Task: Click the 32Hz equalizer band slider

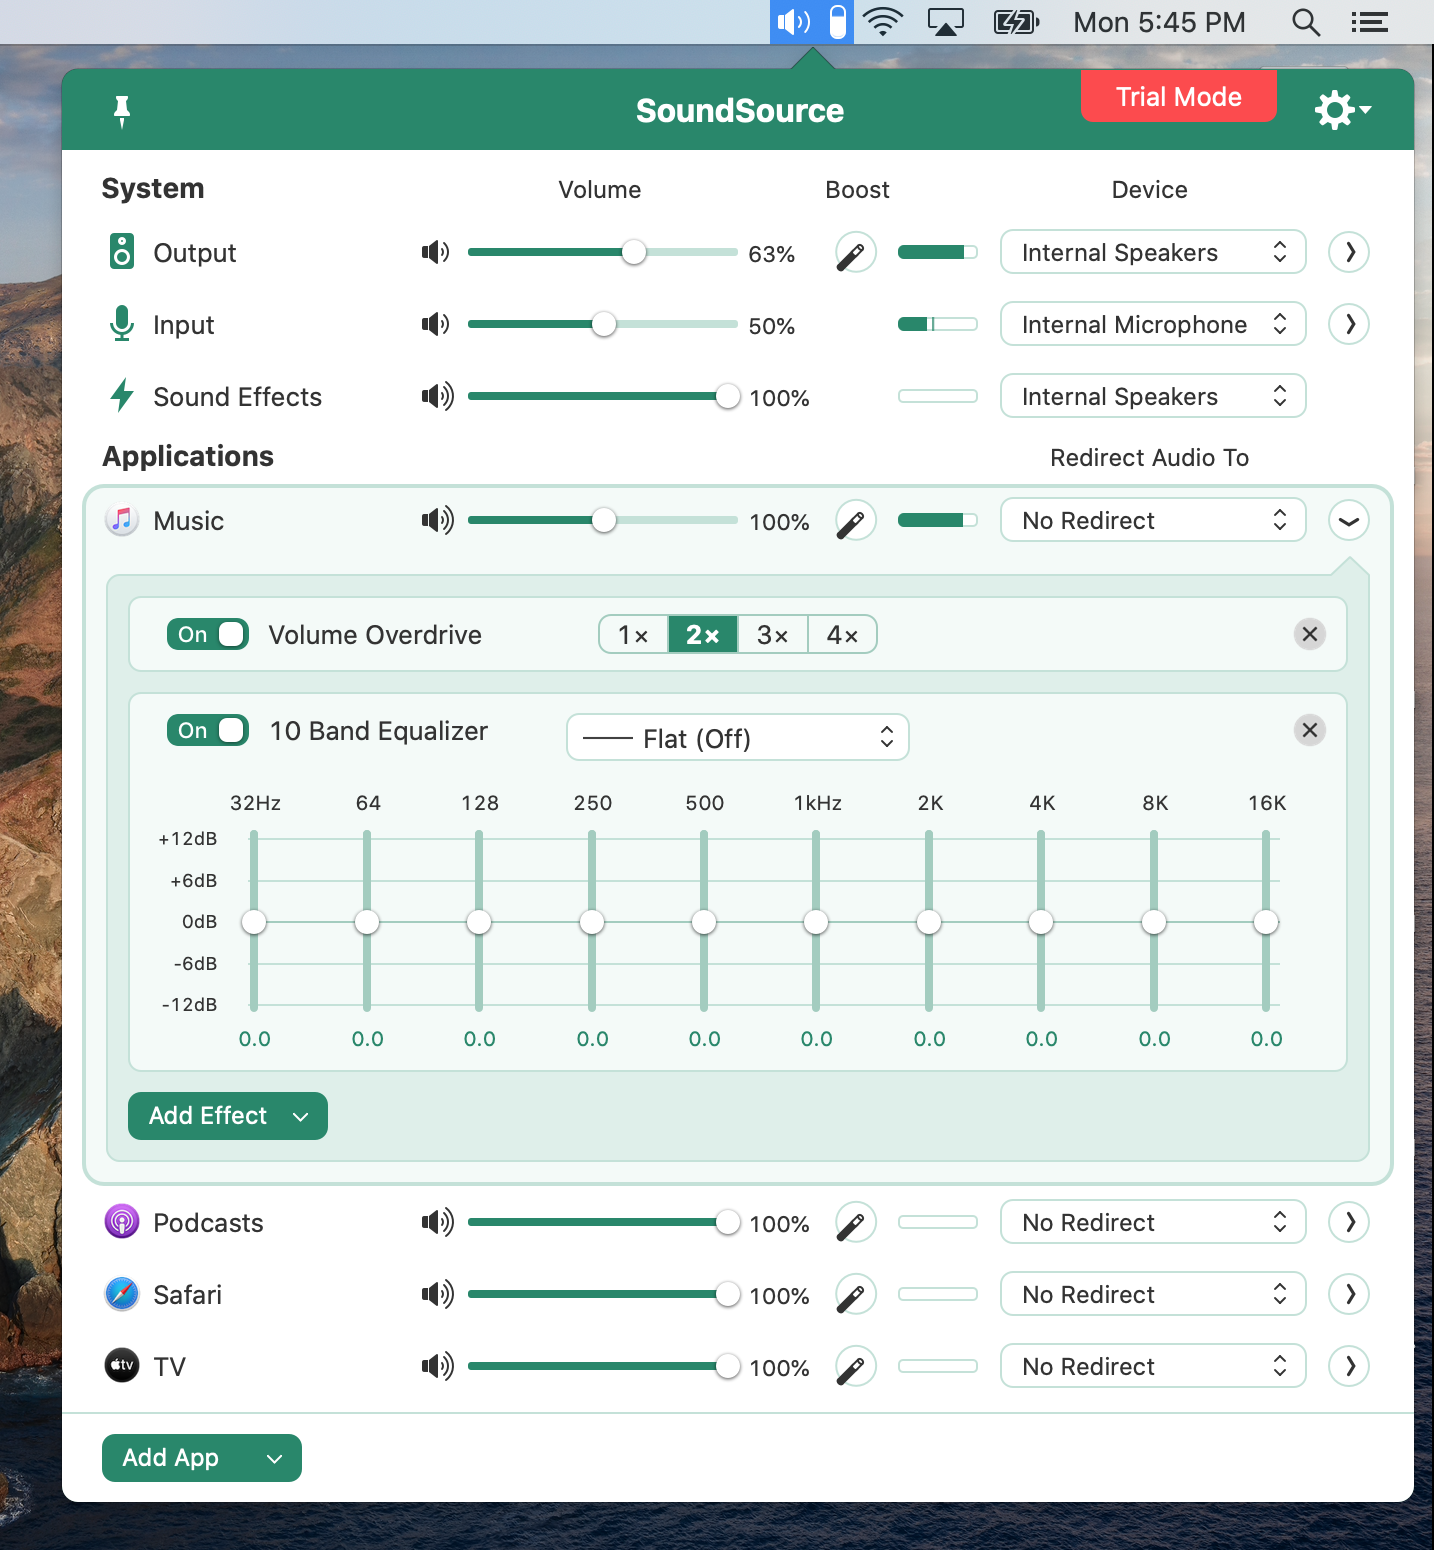Action: tap(254, 922)
